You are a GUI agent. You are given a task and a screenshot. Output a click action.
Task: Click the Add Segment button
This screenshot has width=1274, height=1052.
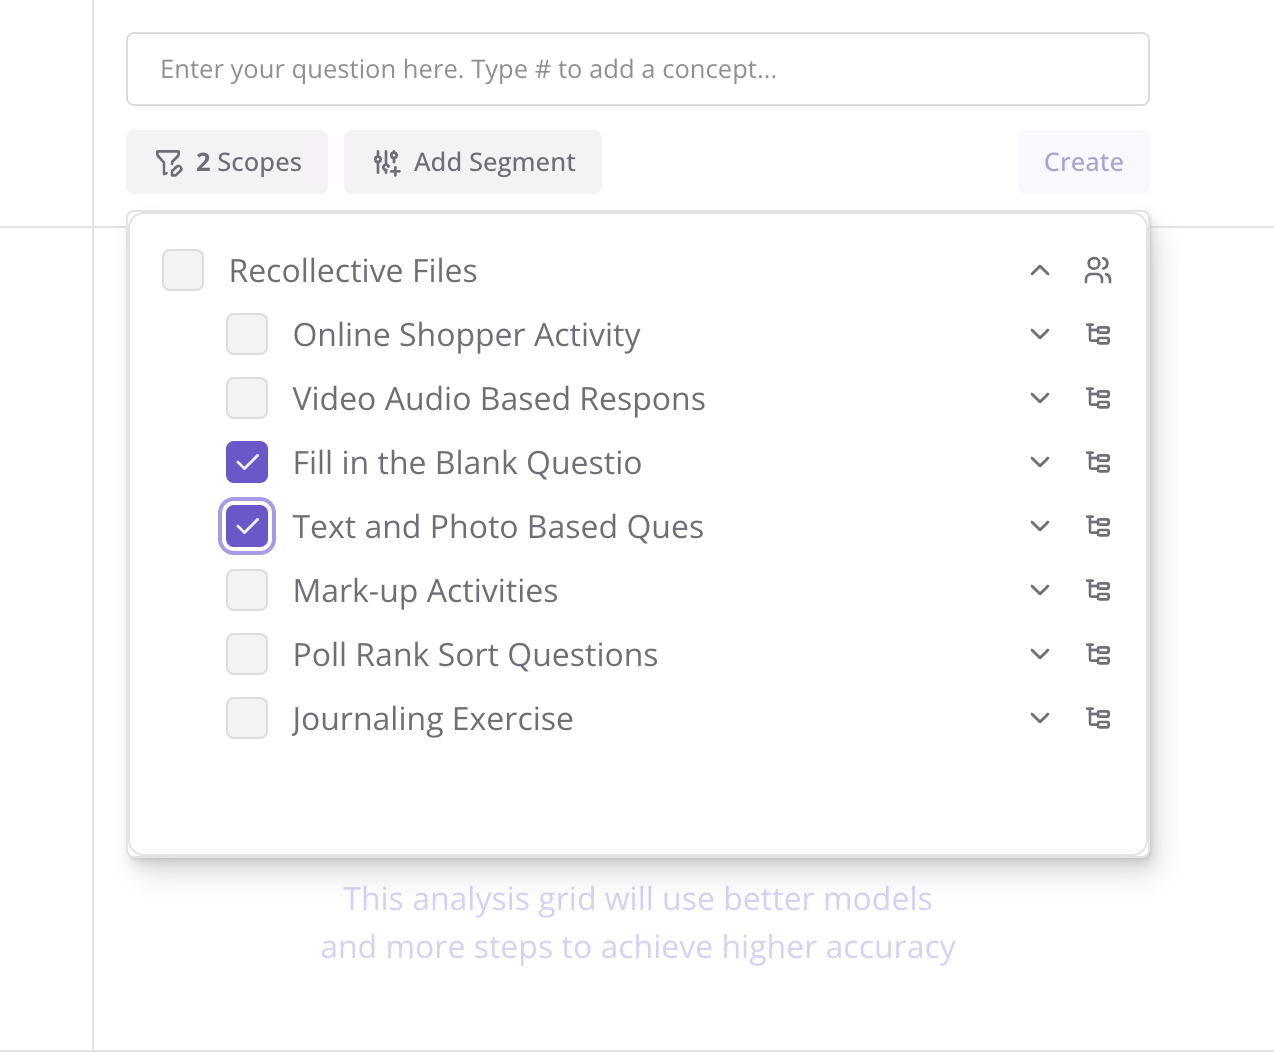click(473, 162)
